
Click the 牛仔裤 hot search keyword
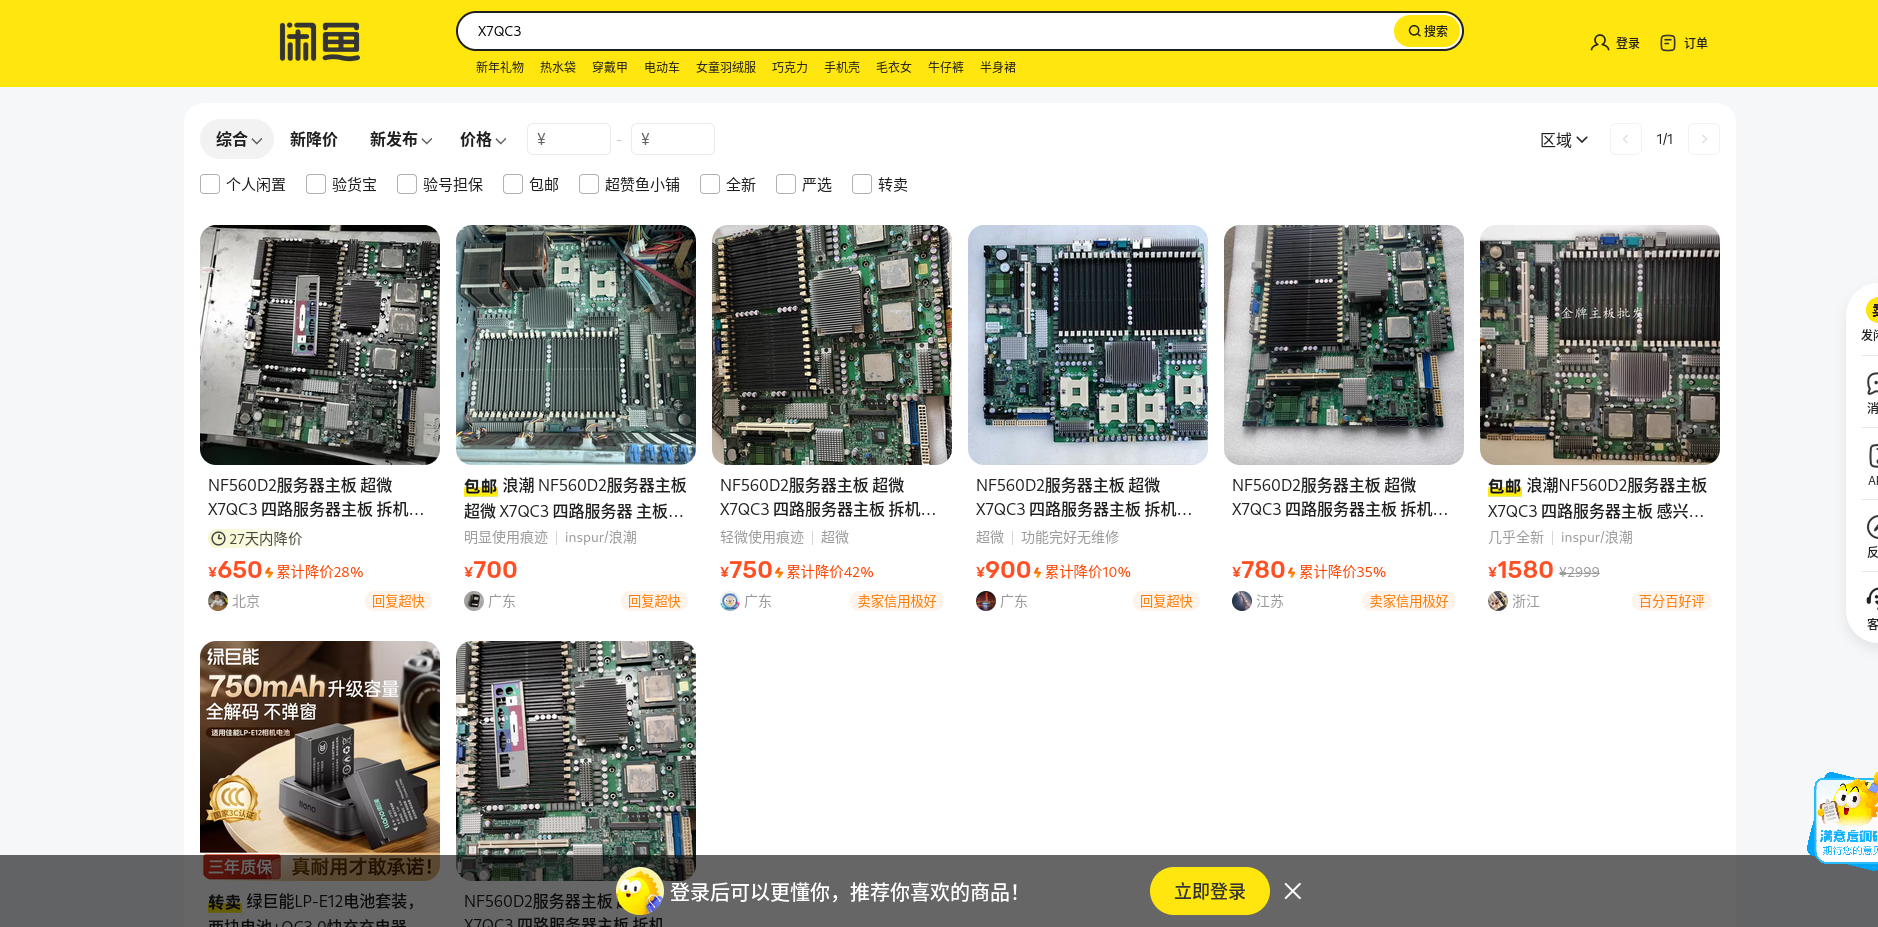(946, 67)
